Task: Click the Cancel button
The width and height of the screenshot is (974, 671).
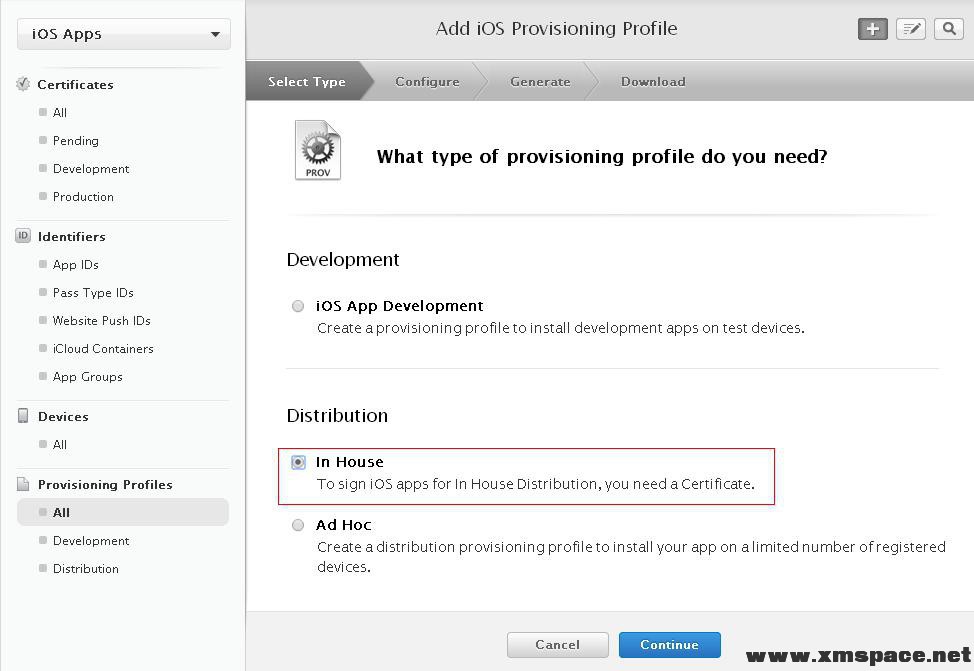Action: click(557, 645)
